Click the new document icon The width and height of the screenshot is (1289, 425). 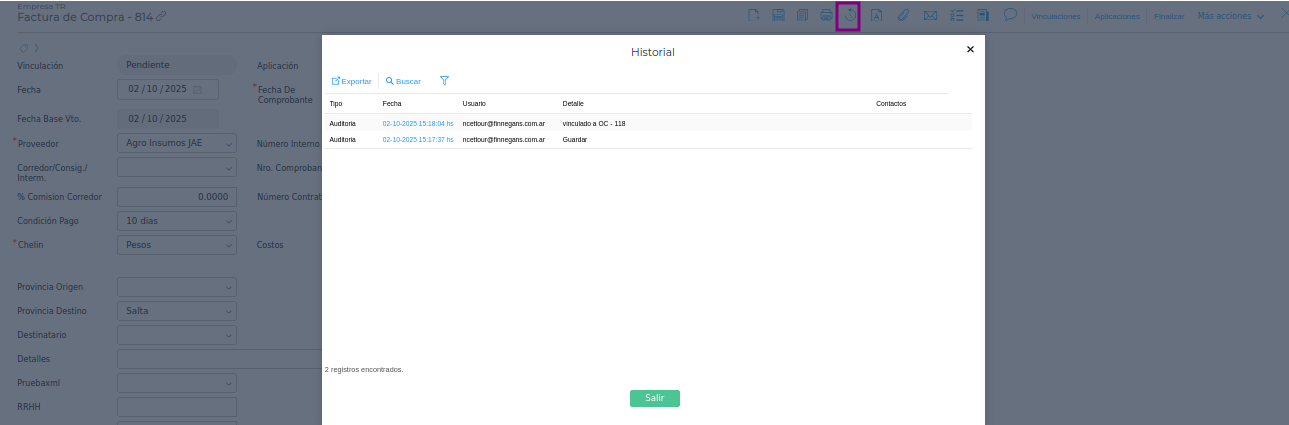(754, 16)
